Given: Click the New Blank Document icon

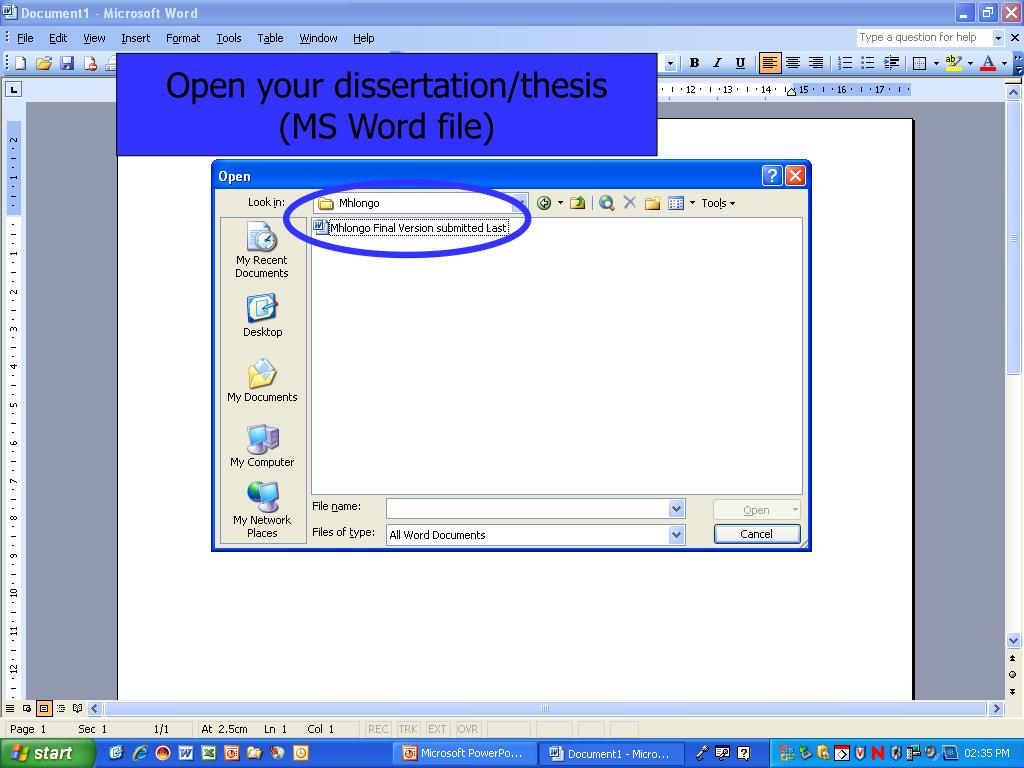Looking at the screenshot, I should 20,63.
